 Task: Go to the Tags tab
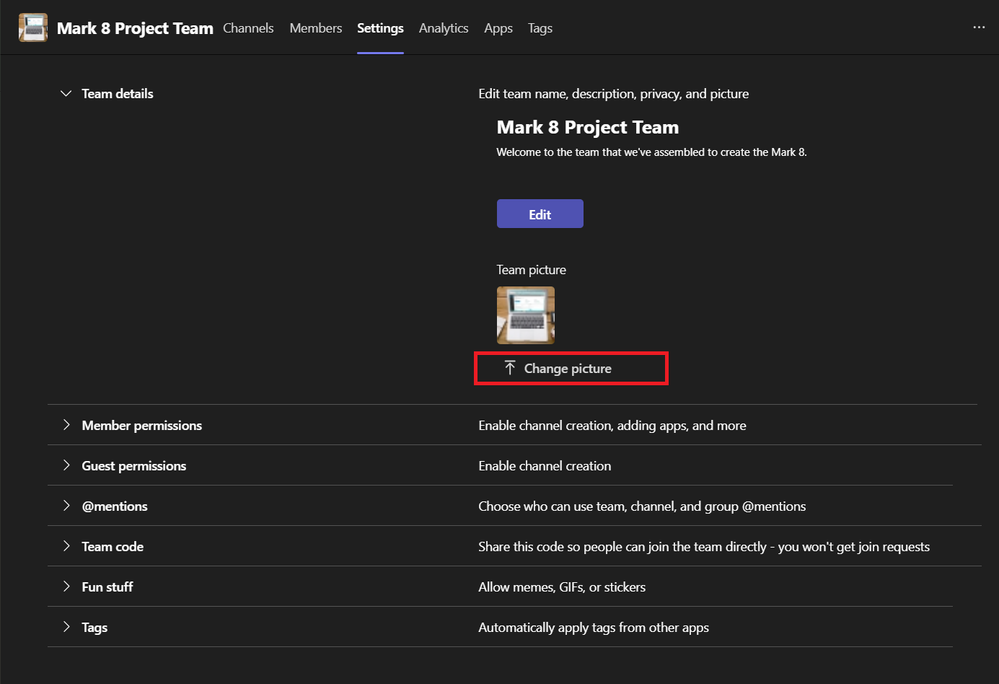pos(540,28)
